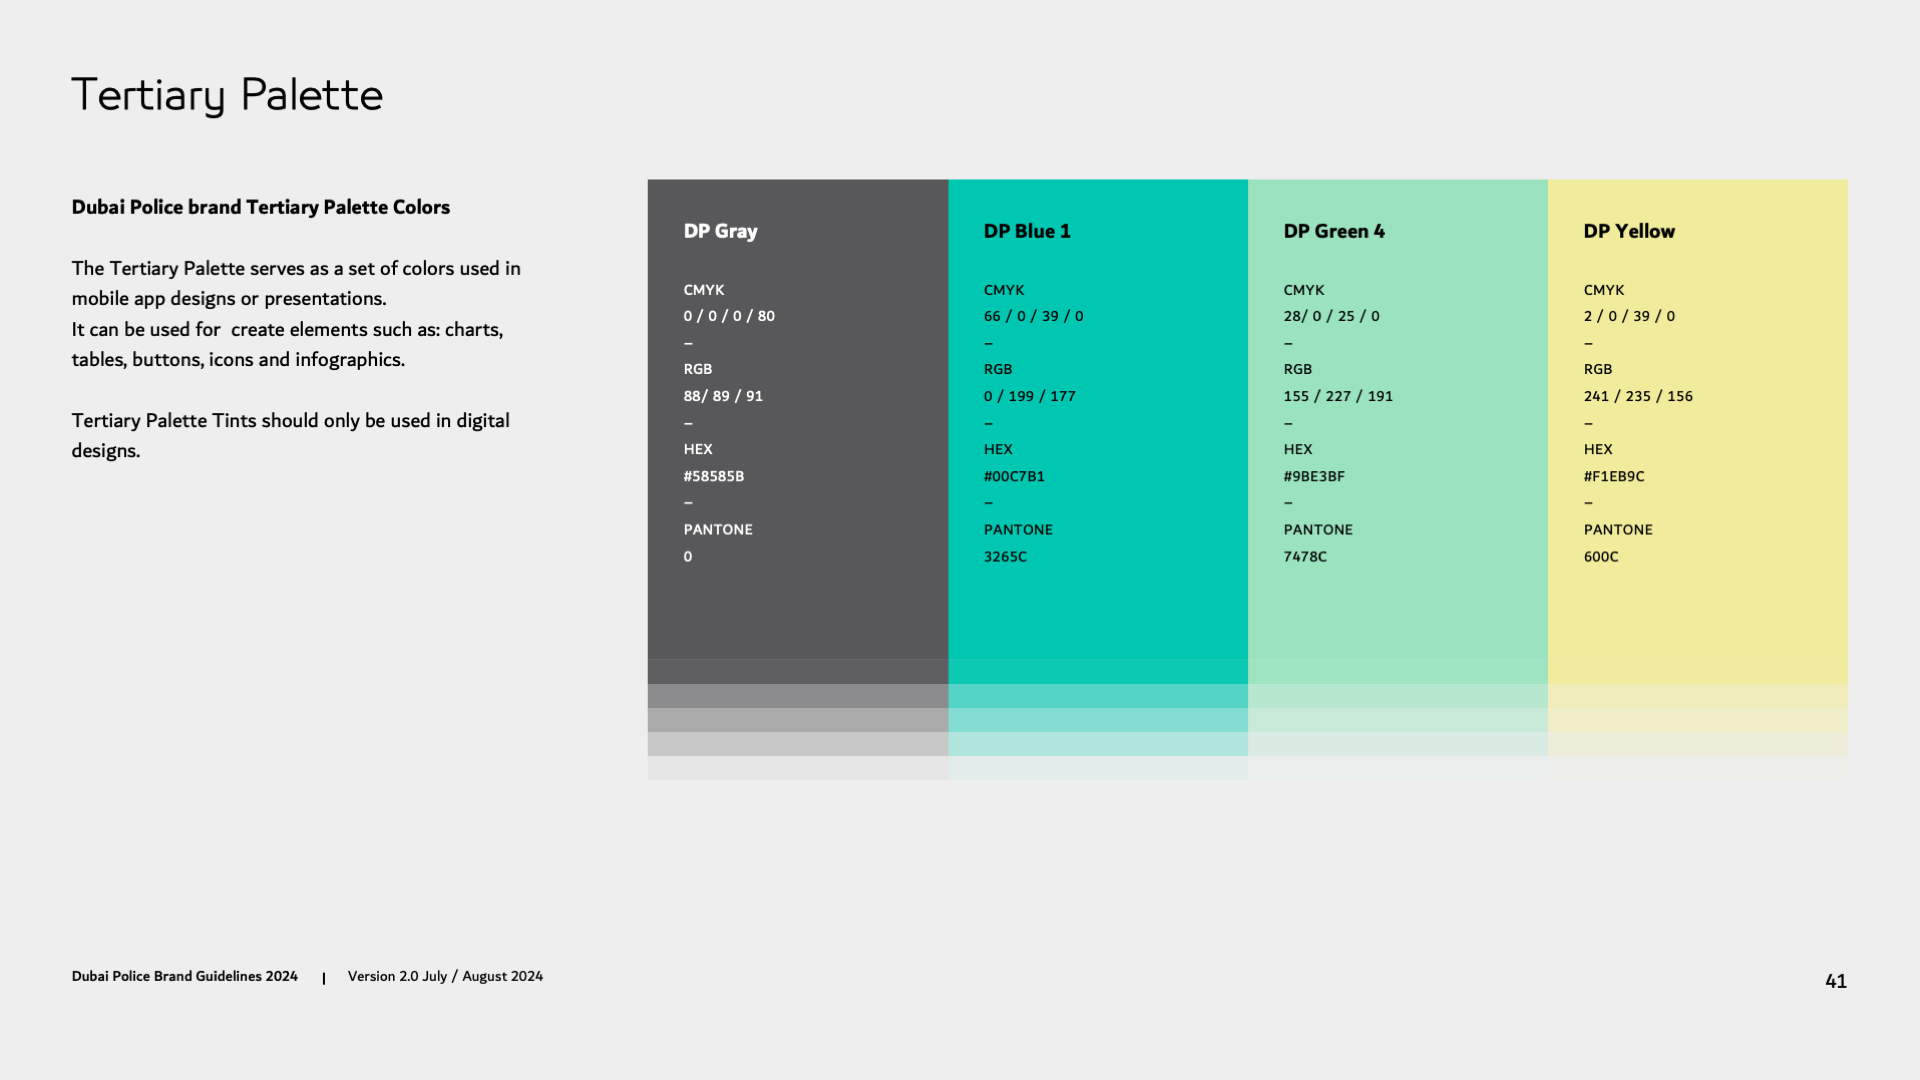Viewport: 1920px width, 1080px height.
Task: Click DP Green 4 hex #9BE3BF
Action: pyautogui.click(x=1314, y=476)
